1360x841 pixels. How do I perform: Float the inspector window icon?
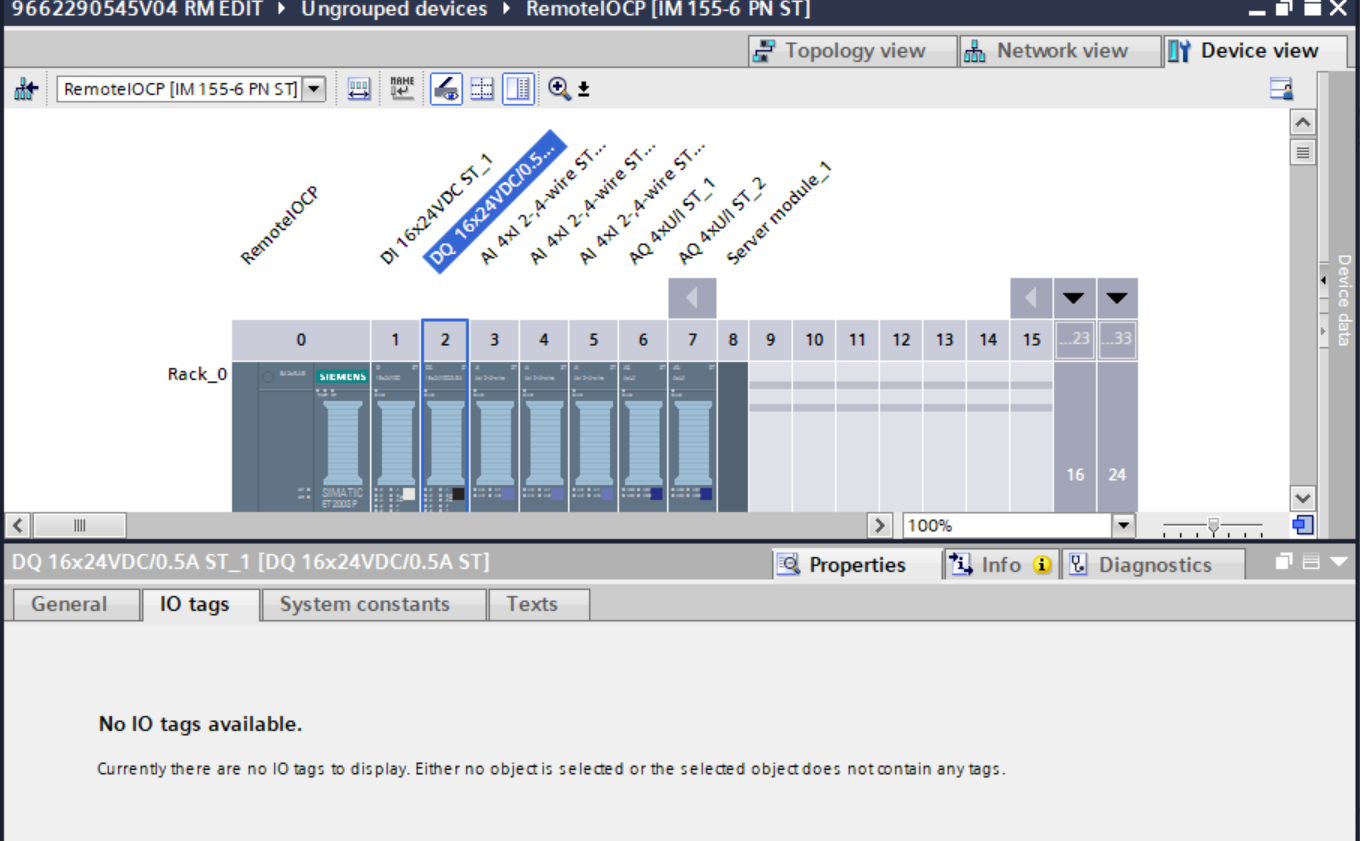[1285, 562]
